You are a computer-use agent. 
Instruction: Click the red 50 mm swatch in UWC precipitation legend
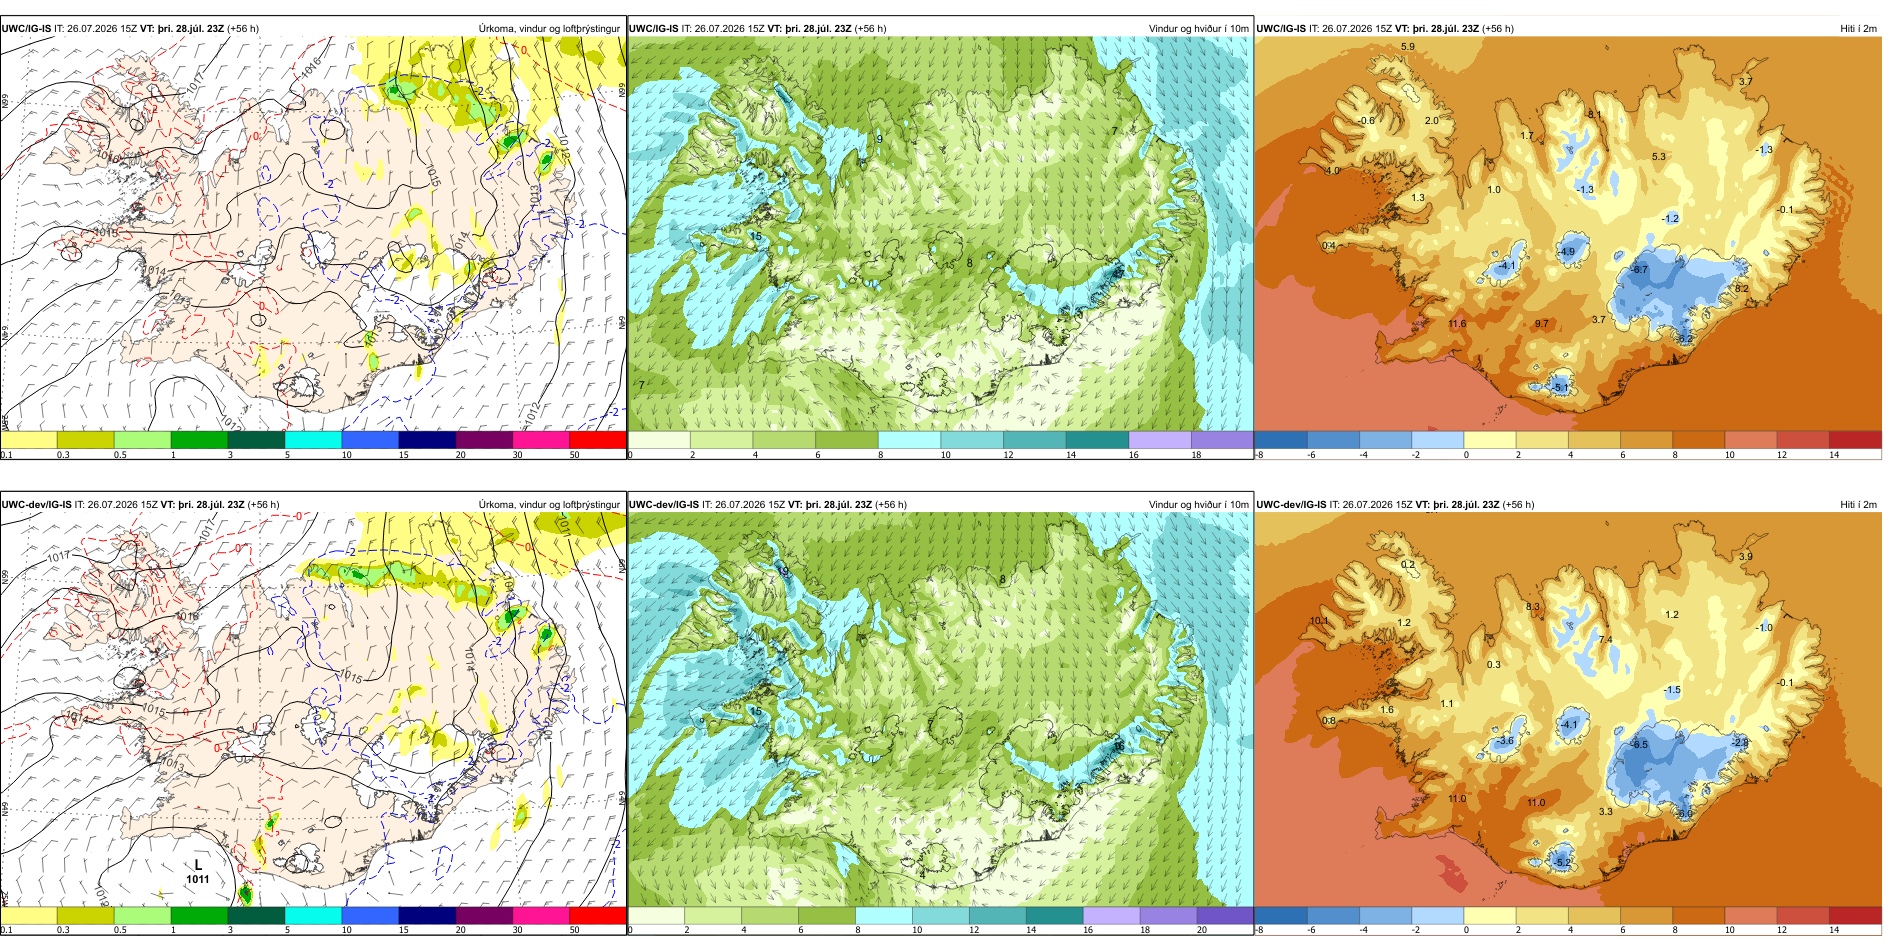[x=598, y=440]
